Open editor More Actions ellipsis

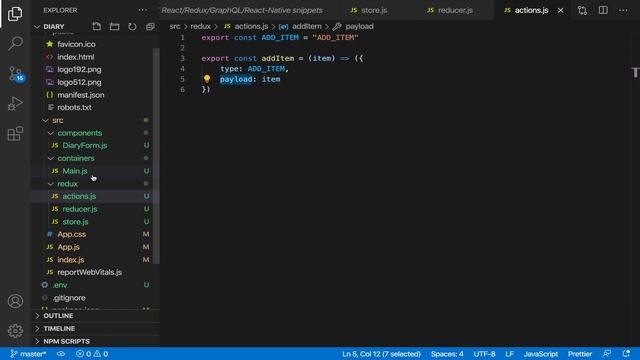click(x=623, y=10)
